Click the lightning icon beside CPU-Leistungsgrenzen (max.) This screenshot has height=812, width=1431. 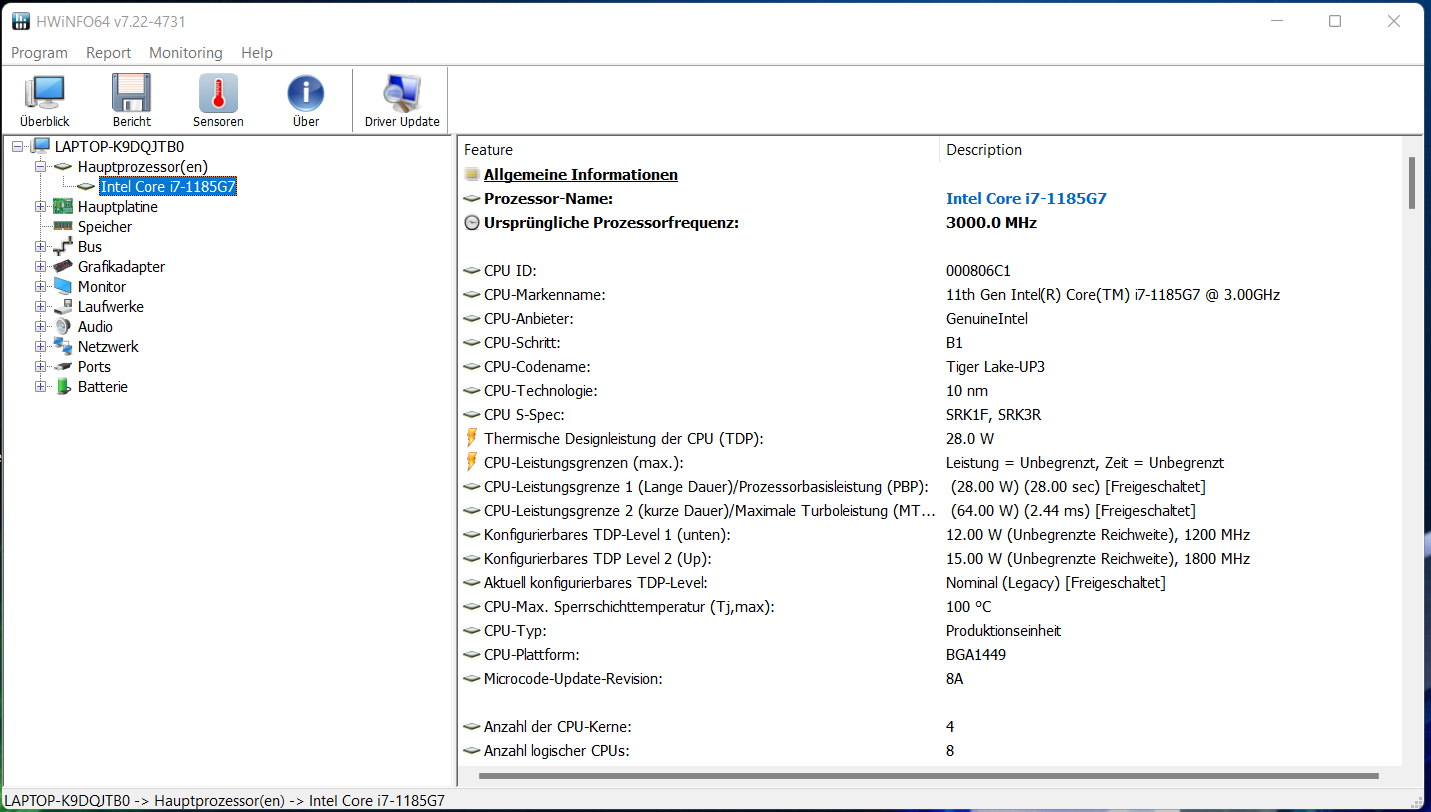[x=472, y=462]
